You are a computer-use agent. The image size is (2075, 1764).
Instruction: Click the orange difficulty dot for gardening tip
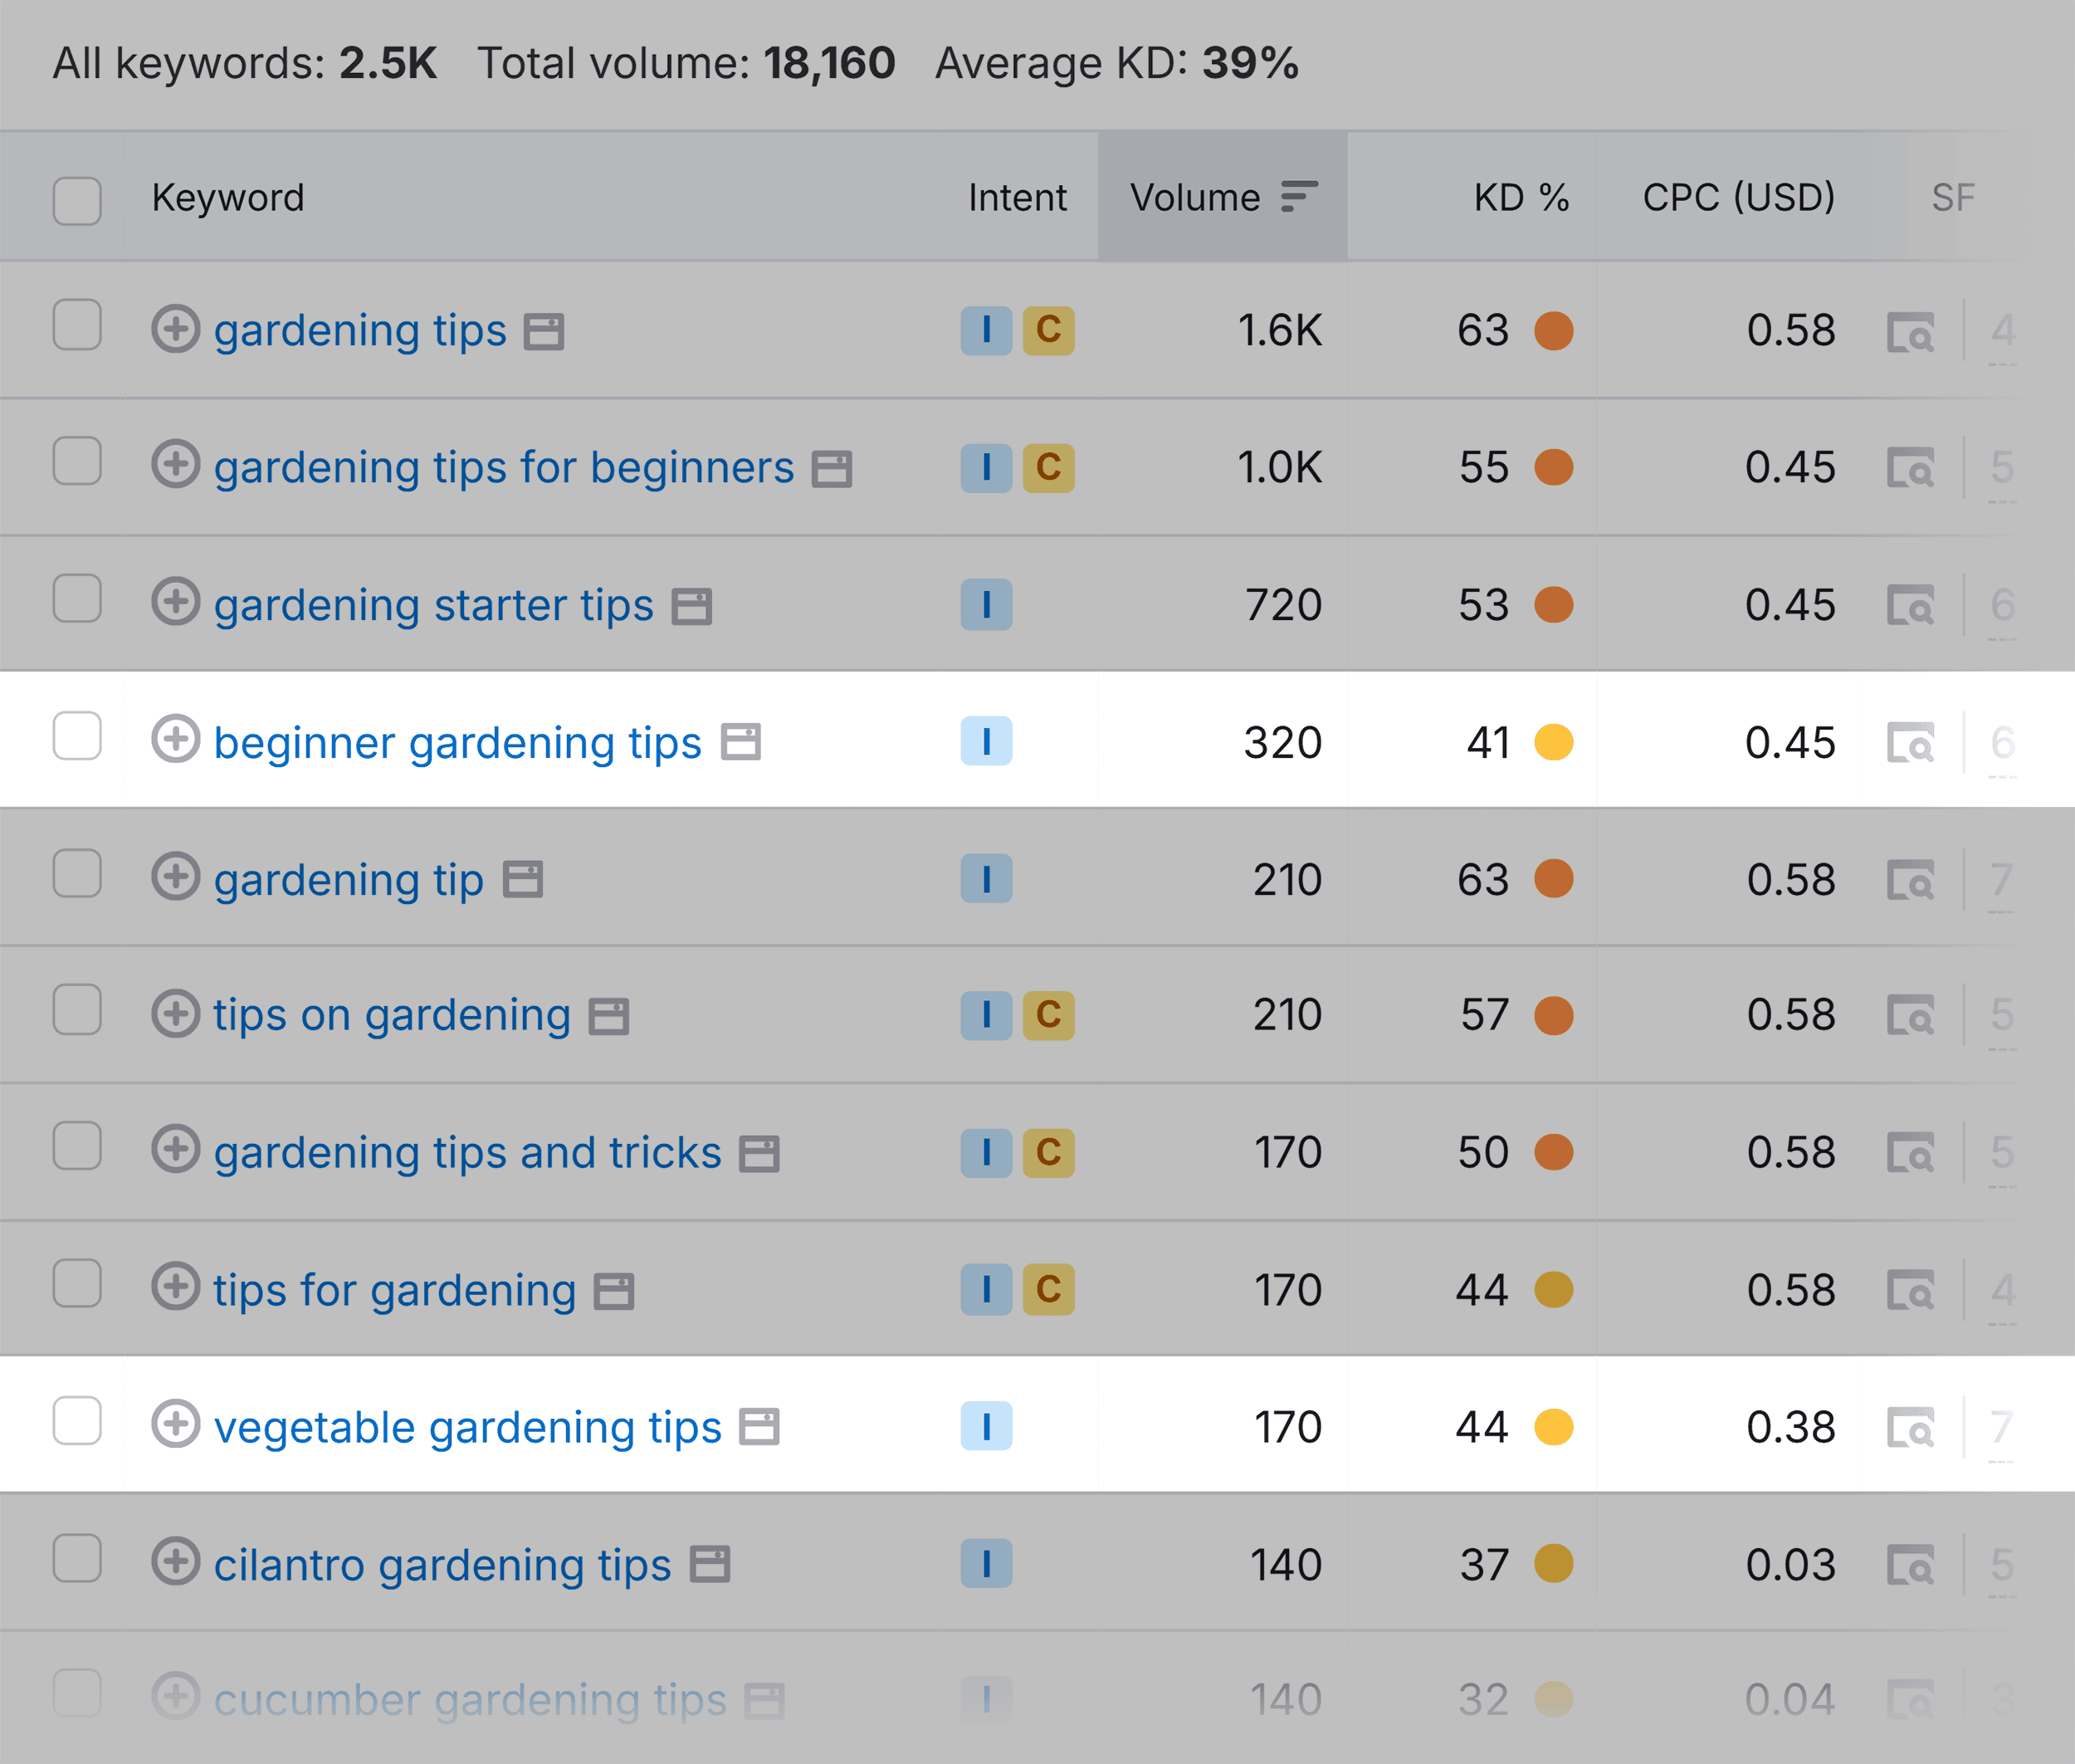[1552, 879]
